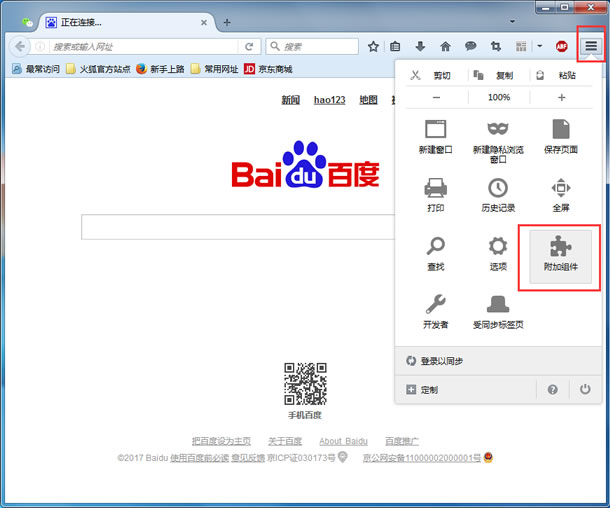Click the address bar URL field
The width and height of the screenshot is (610, 508).
click(x=143, y=47)
